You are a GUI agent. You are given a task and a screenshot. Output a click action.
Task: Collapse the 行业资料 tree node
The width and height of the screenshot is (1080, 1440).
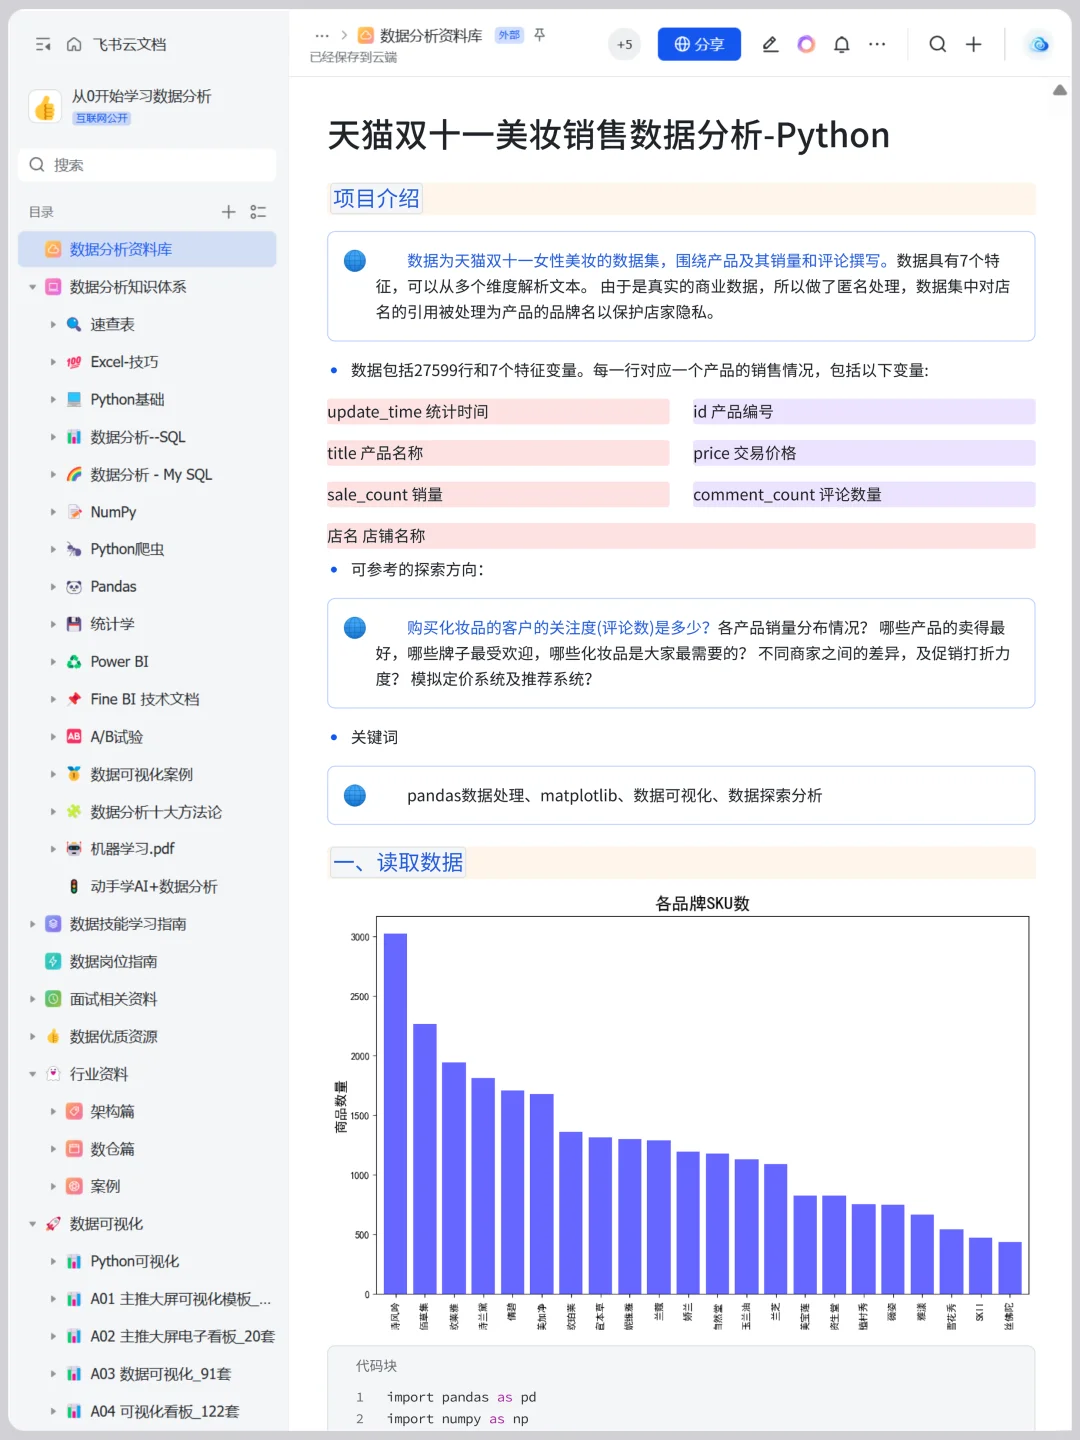pos(33,1074)
